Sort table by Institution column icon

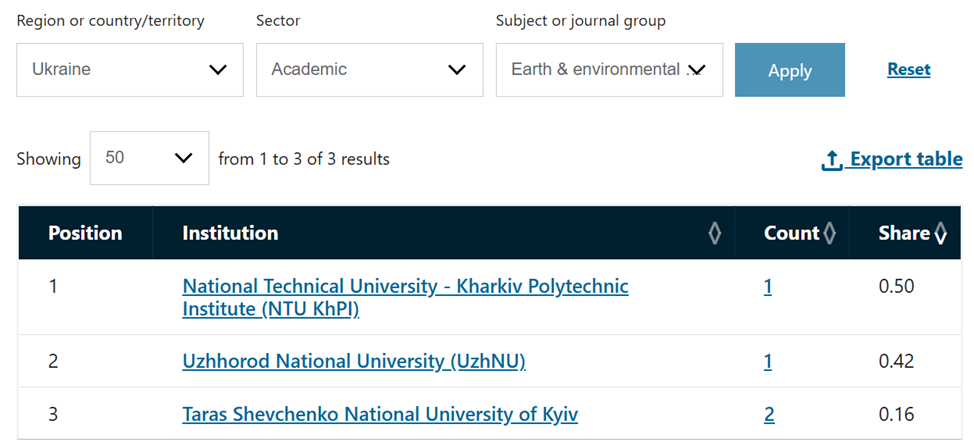tap(715, 233)
